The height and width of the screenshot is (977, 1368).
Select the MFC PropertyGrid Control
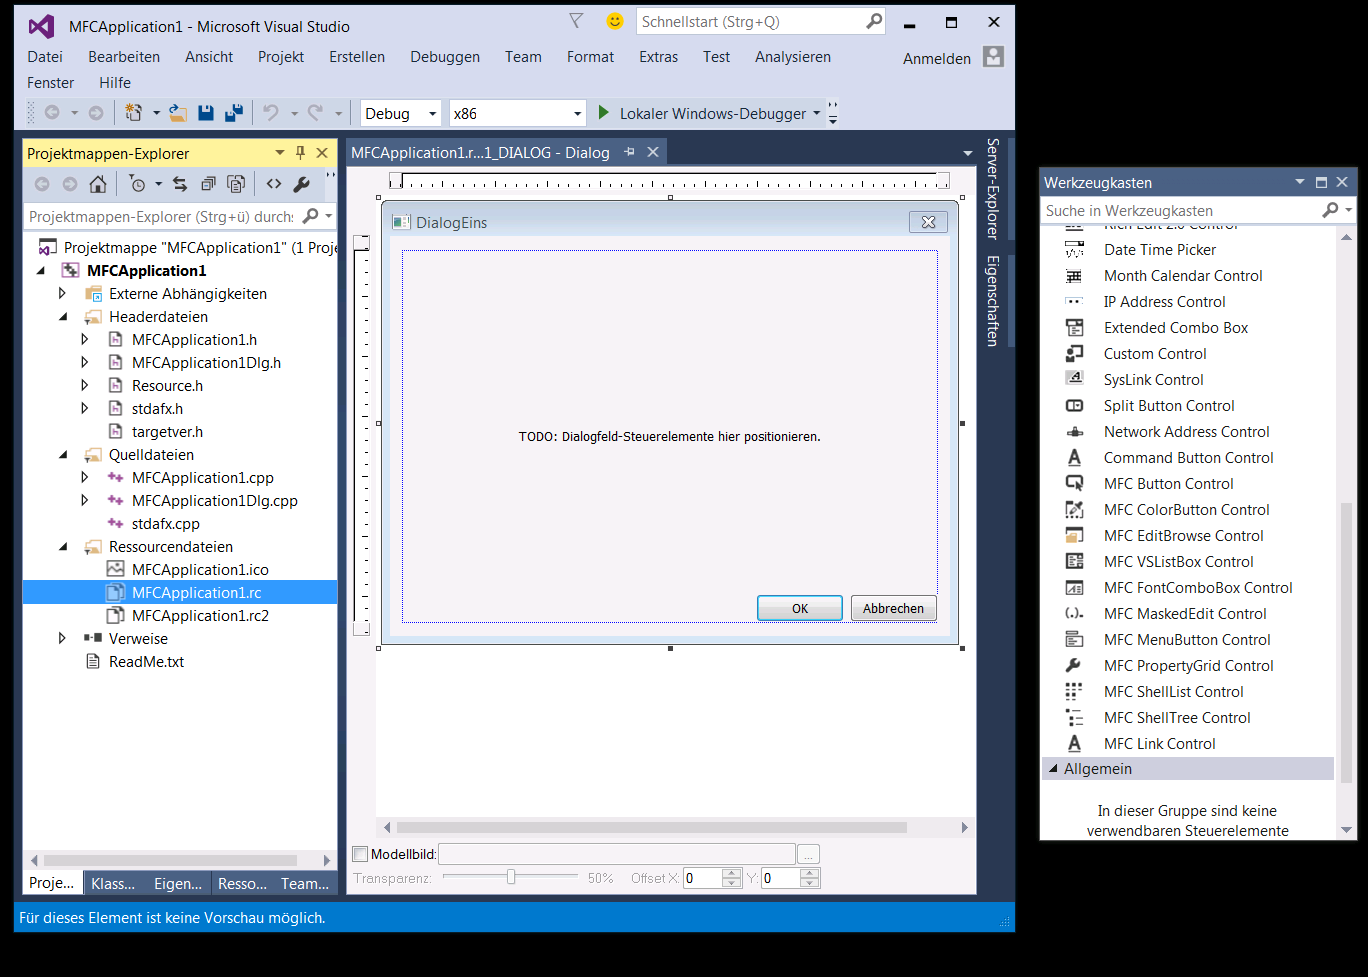coord(1187,666)
